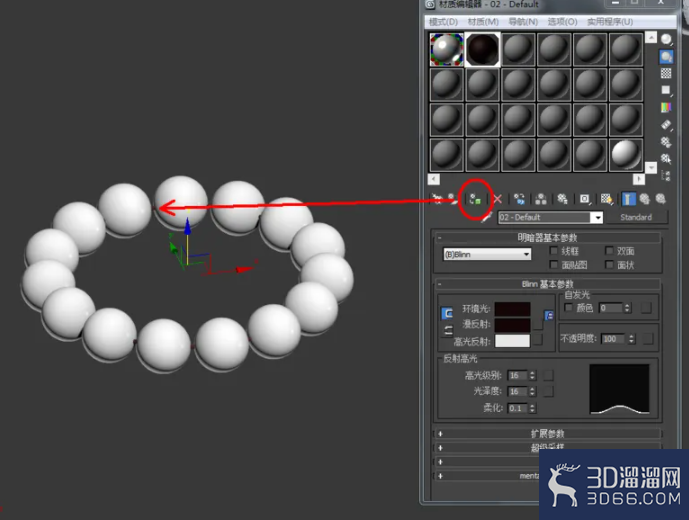Click Show Shaded Material in Viewport icon

[606, 199]
